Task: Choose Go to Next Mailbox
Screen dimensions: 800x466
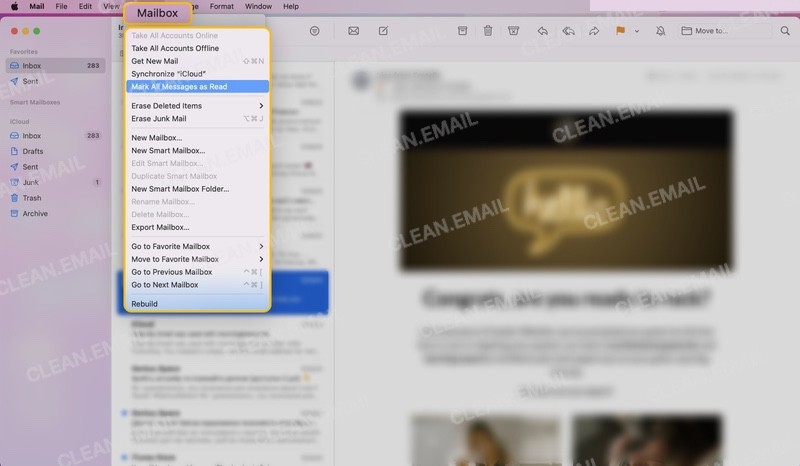Action: 197,285
